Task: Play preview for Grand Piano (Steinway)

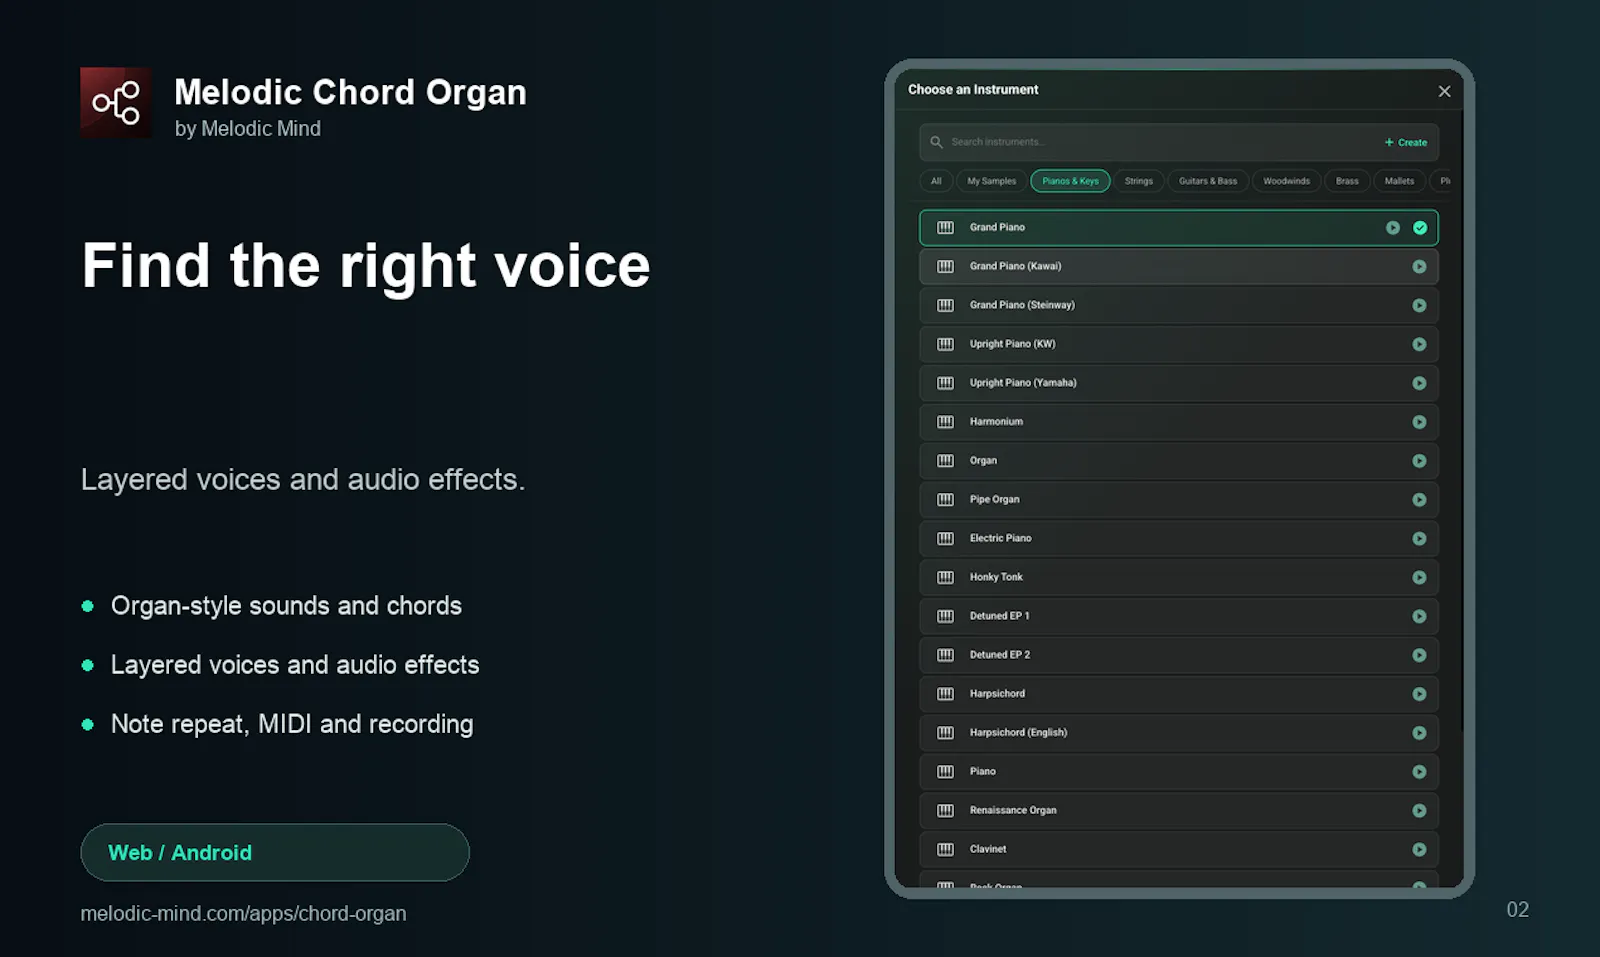Action: (x=1419, y=306)
